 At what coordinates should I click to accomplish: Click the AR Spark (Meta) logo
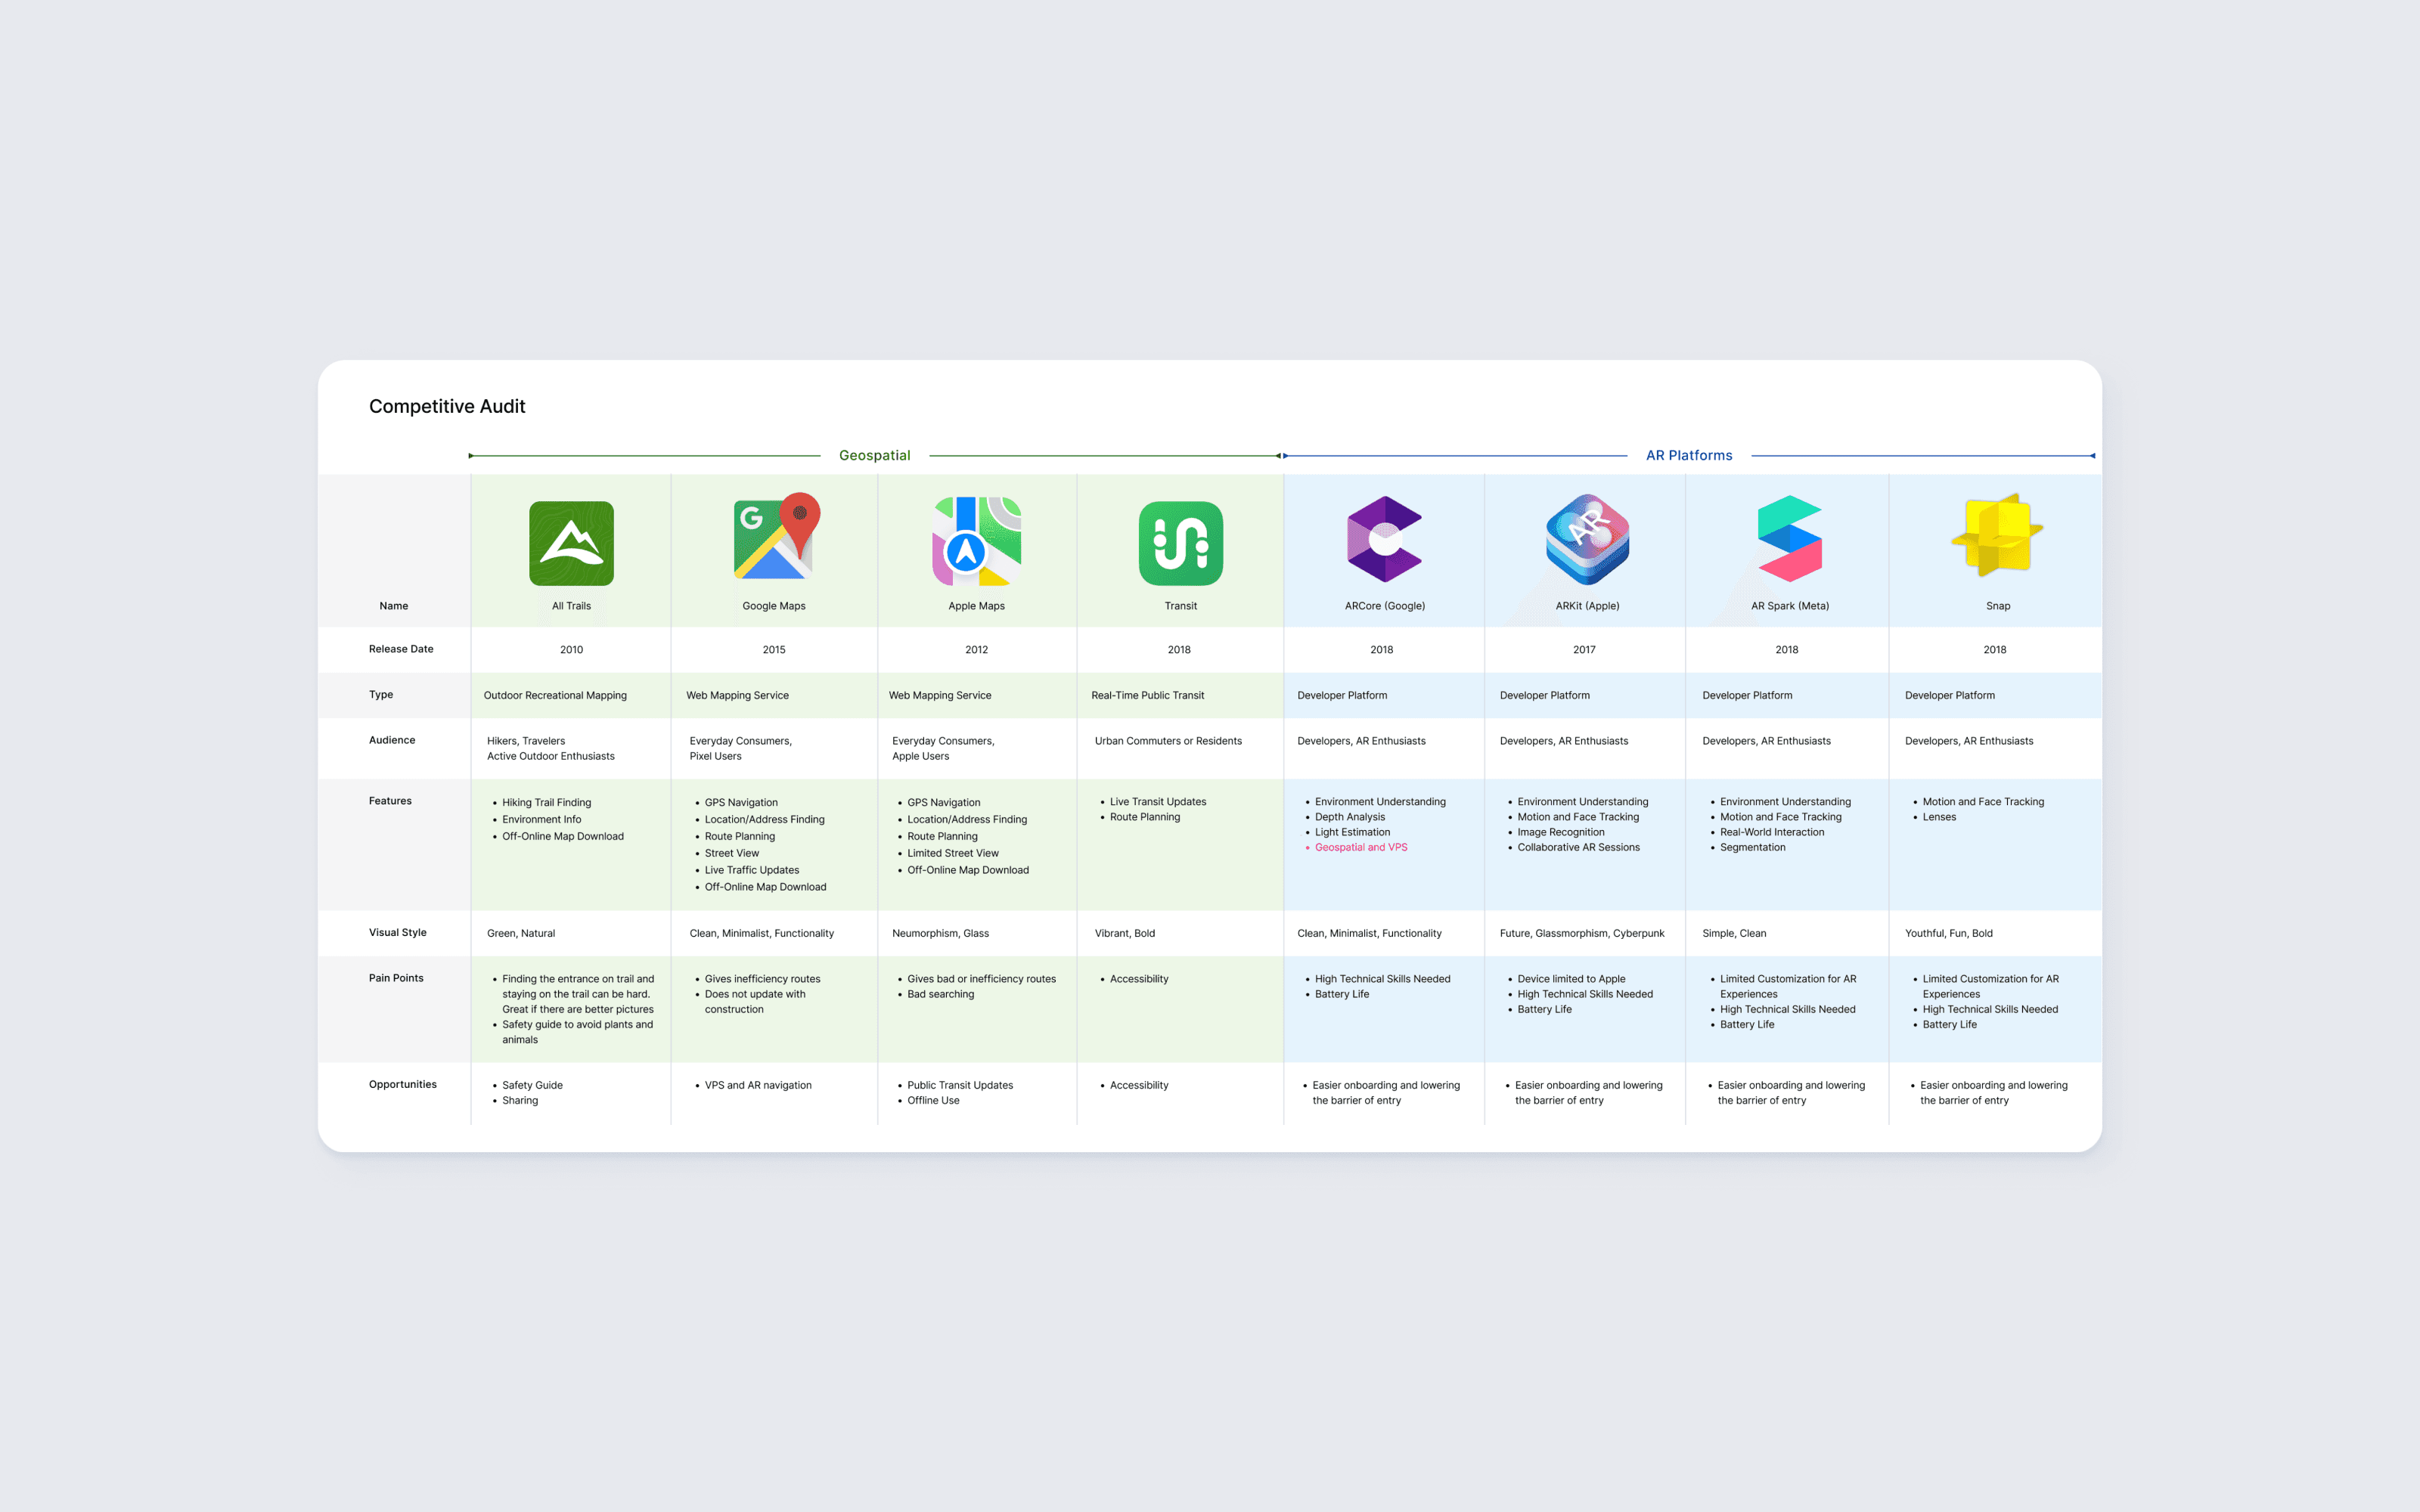pos(1789,538)
